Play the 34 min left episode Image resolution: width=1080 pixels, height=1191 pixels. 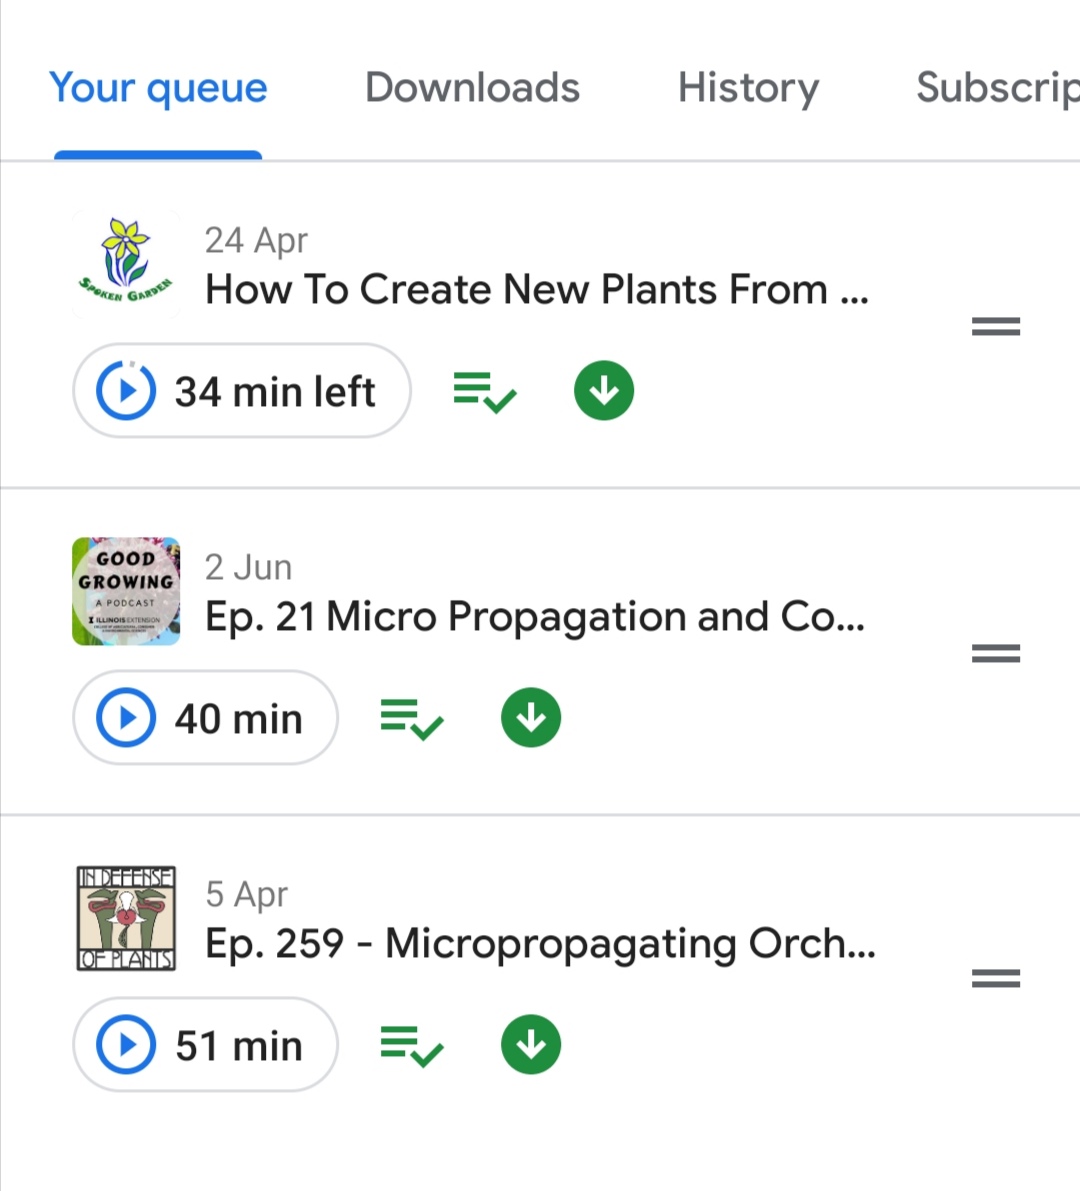tap(242, 390)
